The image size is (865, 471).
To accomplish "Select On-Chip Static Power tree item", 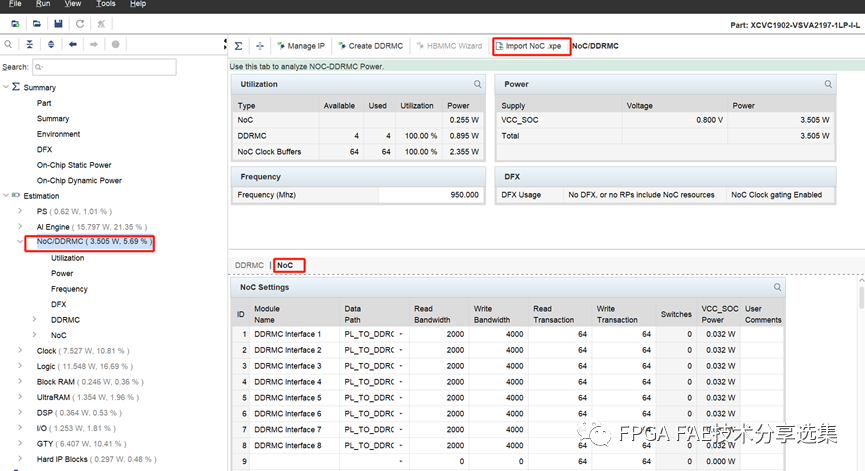I will point(75,165).
